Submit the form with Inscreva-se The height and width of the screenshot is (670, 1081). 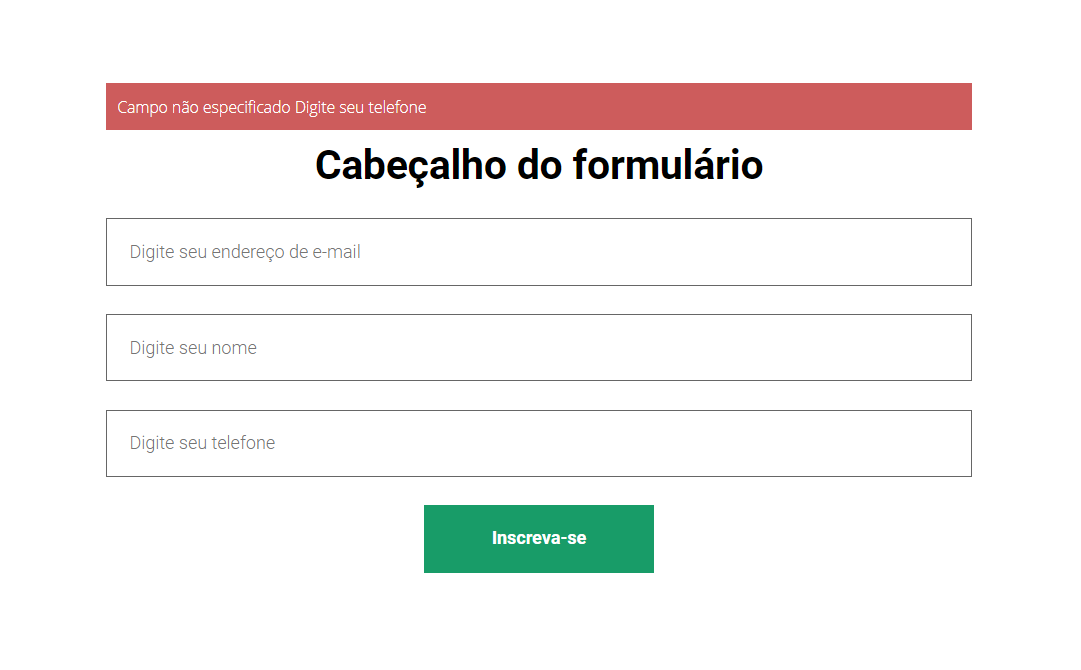click(538, 538)
